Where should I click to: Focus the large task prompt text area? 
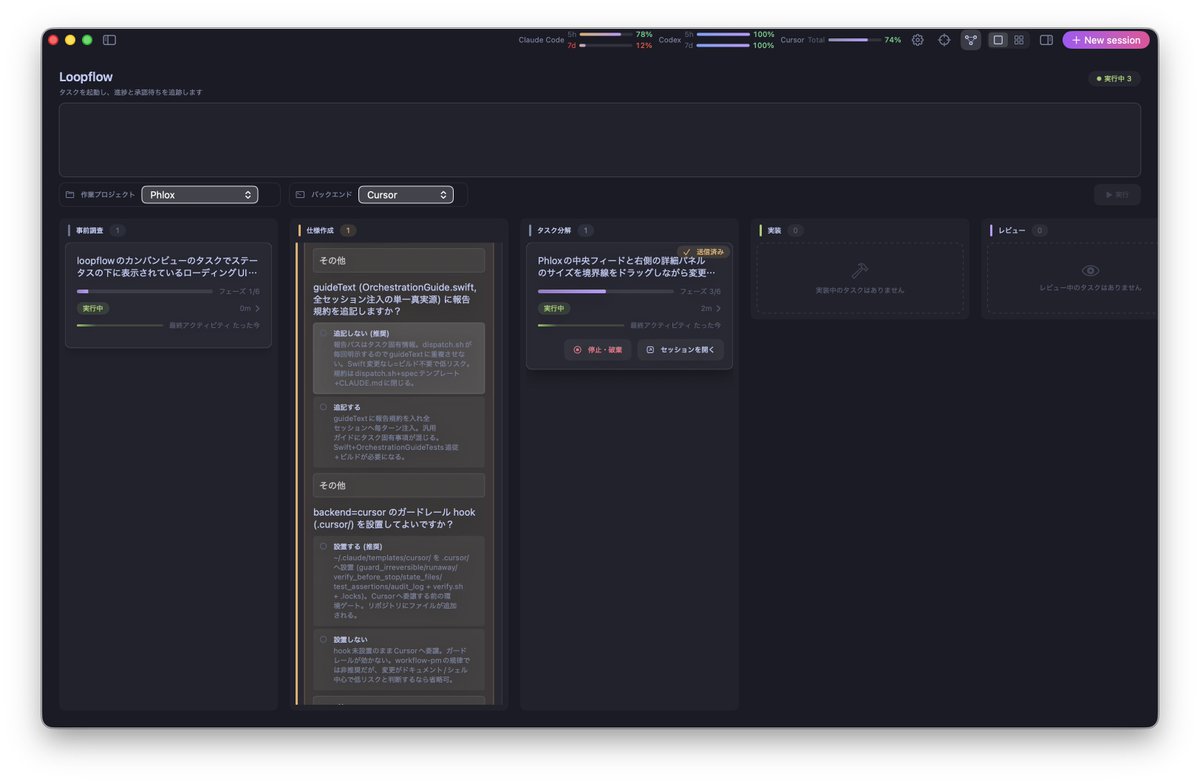(x=599, y=140)
